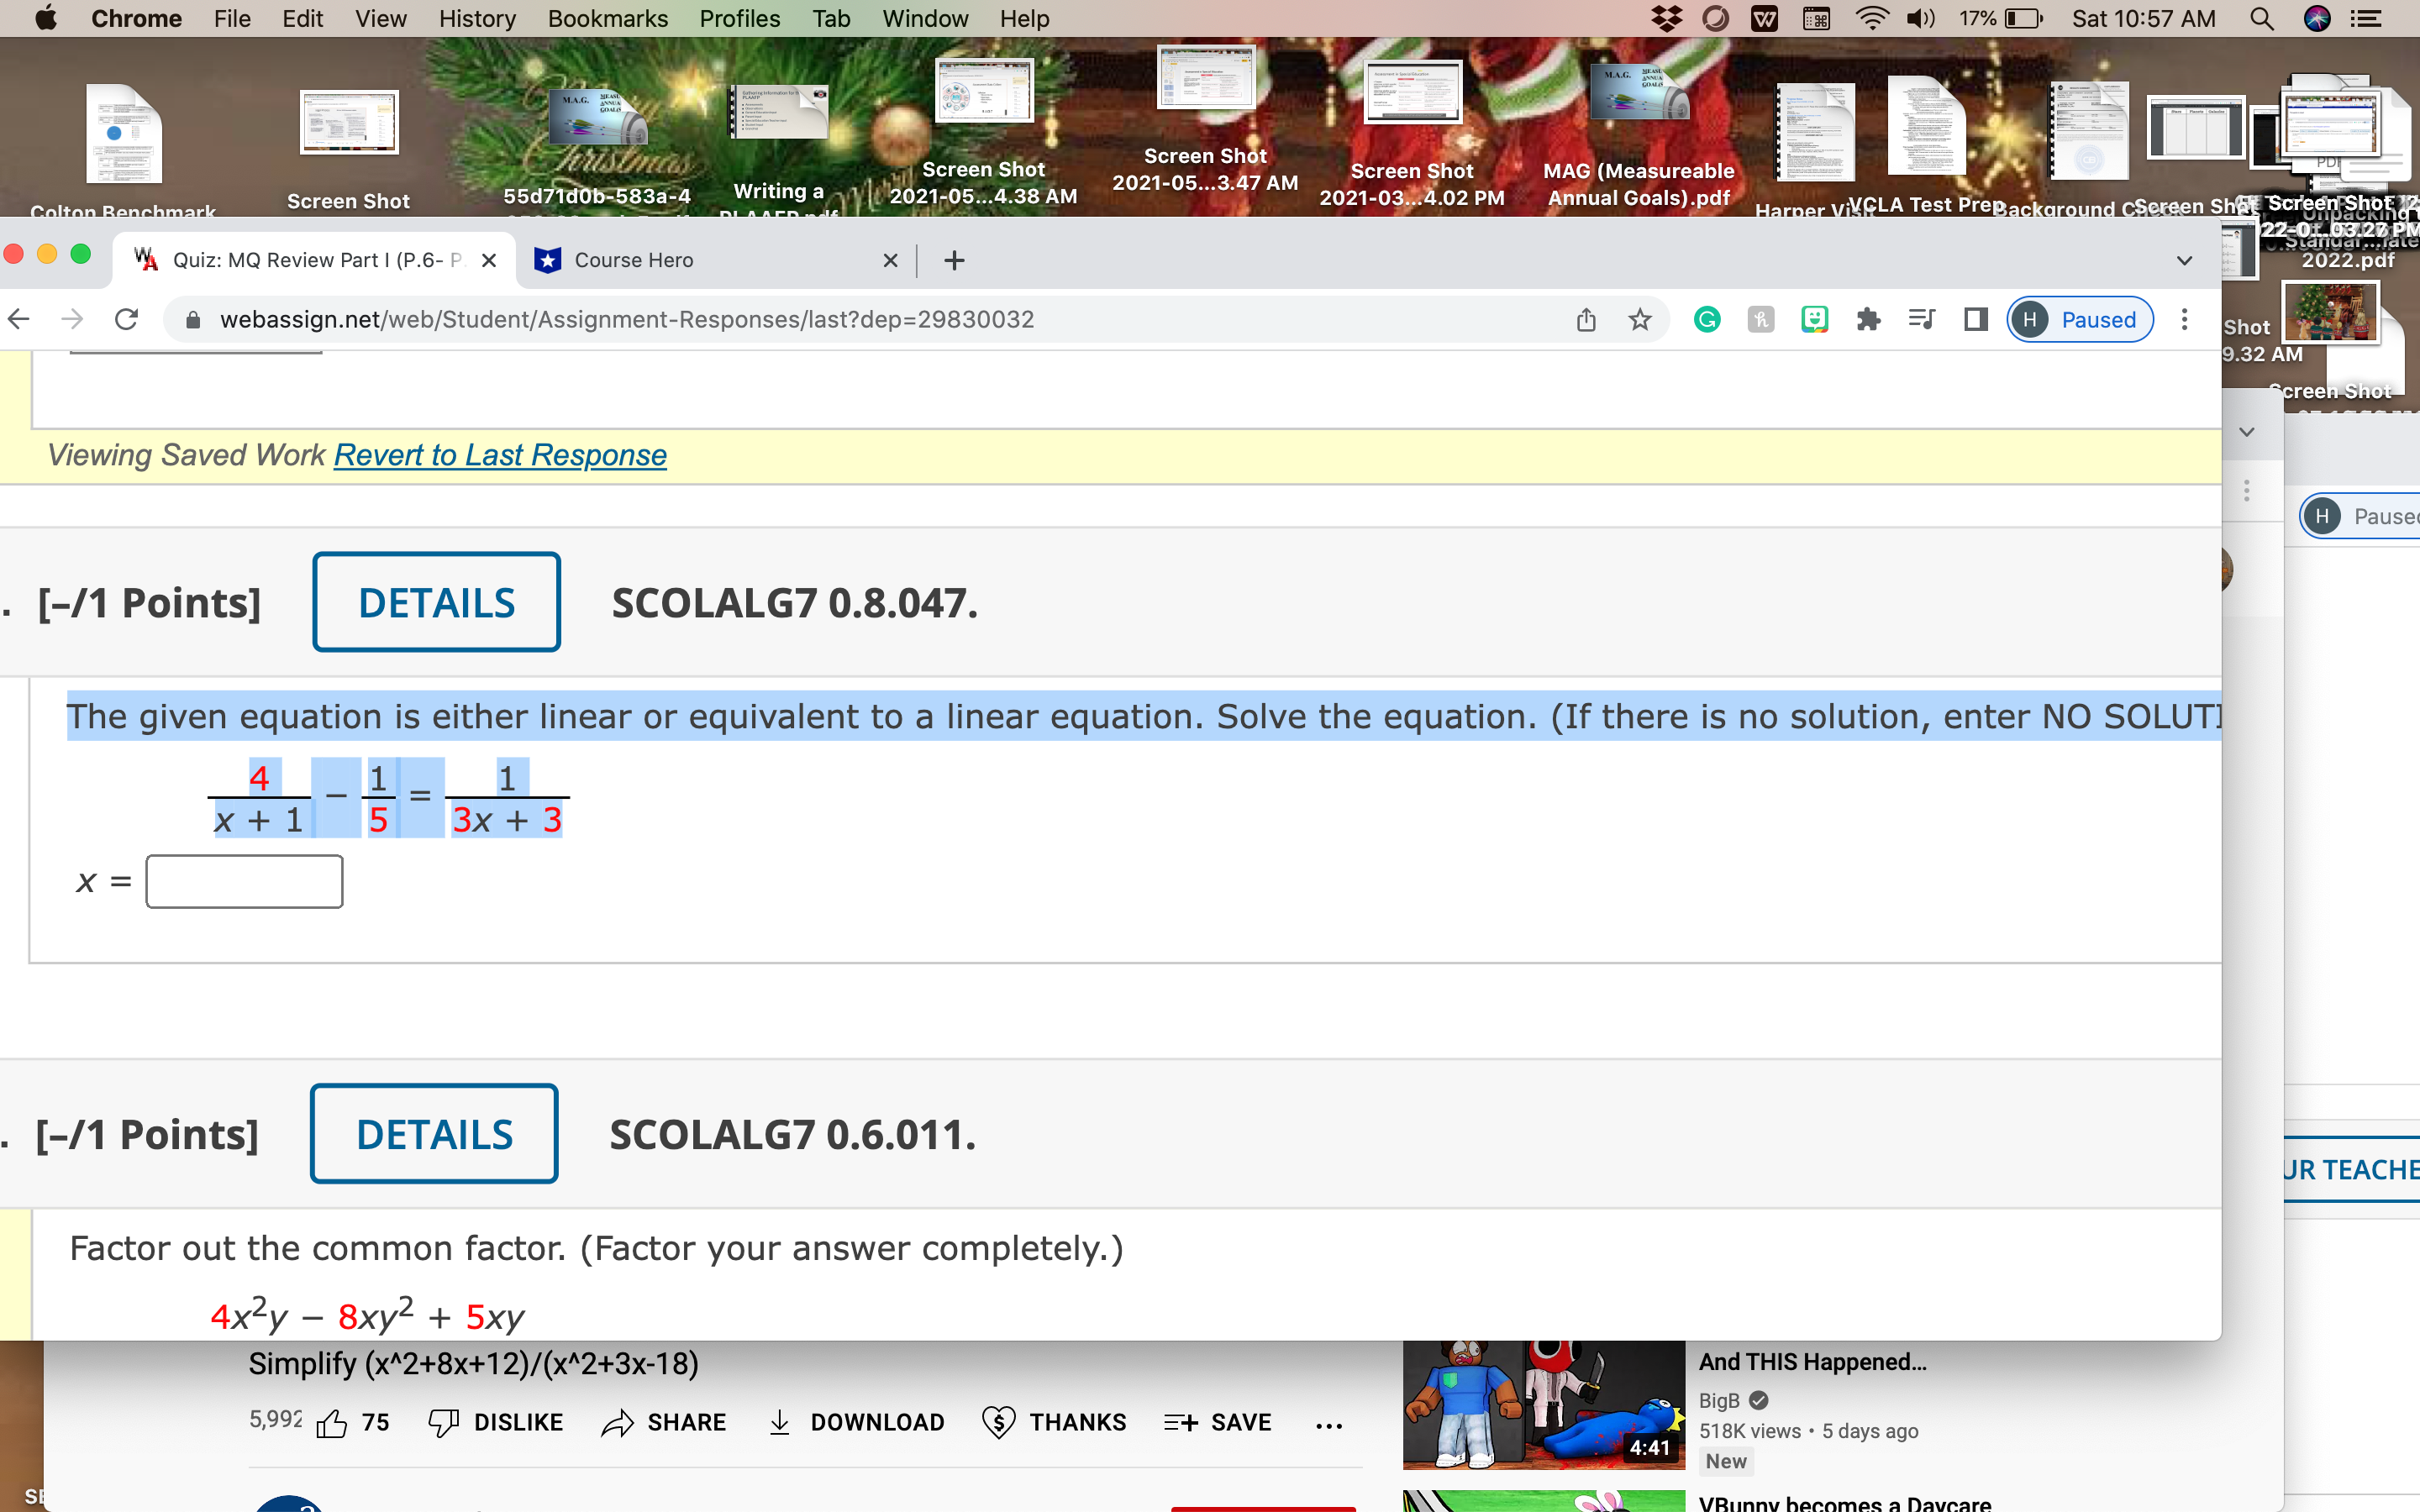Open Spotlight search from the menu bar
This screenshot has height=1512, width=2420.
point(2262,18)
